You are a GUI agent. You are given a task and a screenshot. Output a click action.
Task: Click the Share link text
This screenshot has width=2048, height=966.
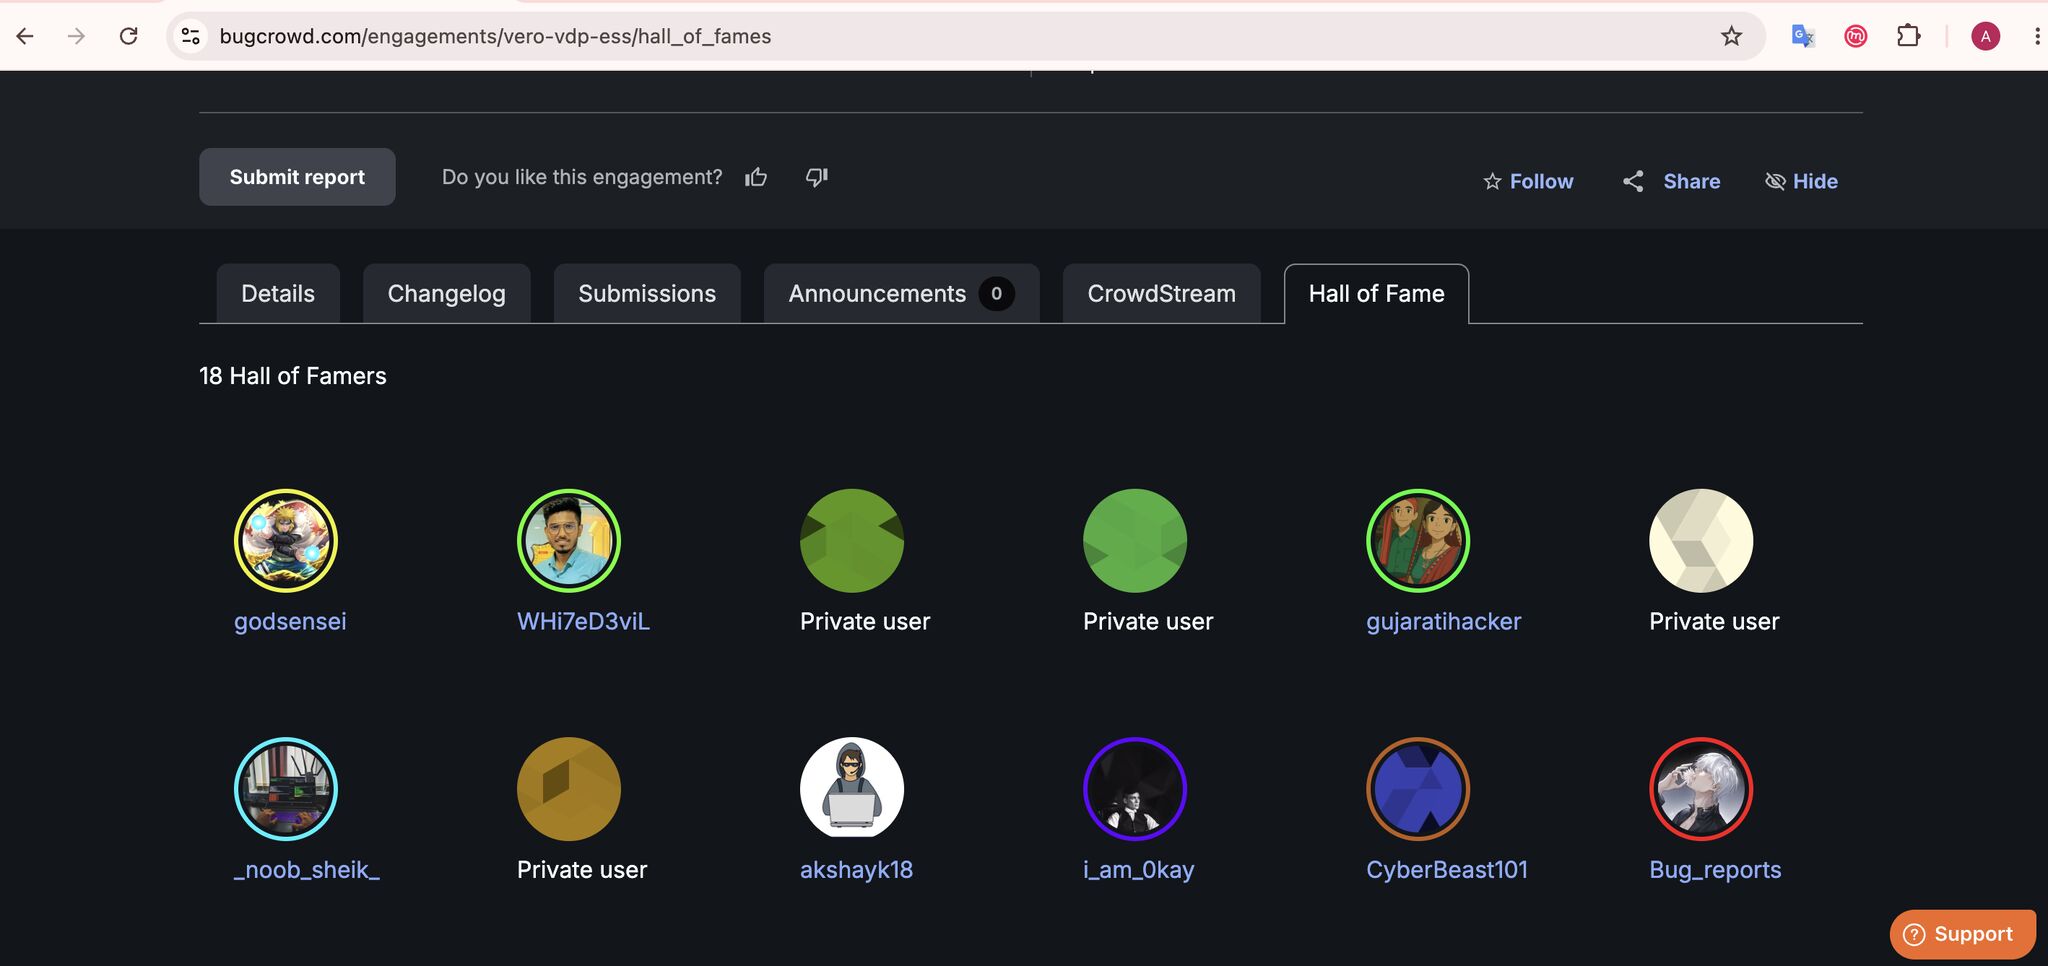[x=1692, y=181]
